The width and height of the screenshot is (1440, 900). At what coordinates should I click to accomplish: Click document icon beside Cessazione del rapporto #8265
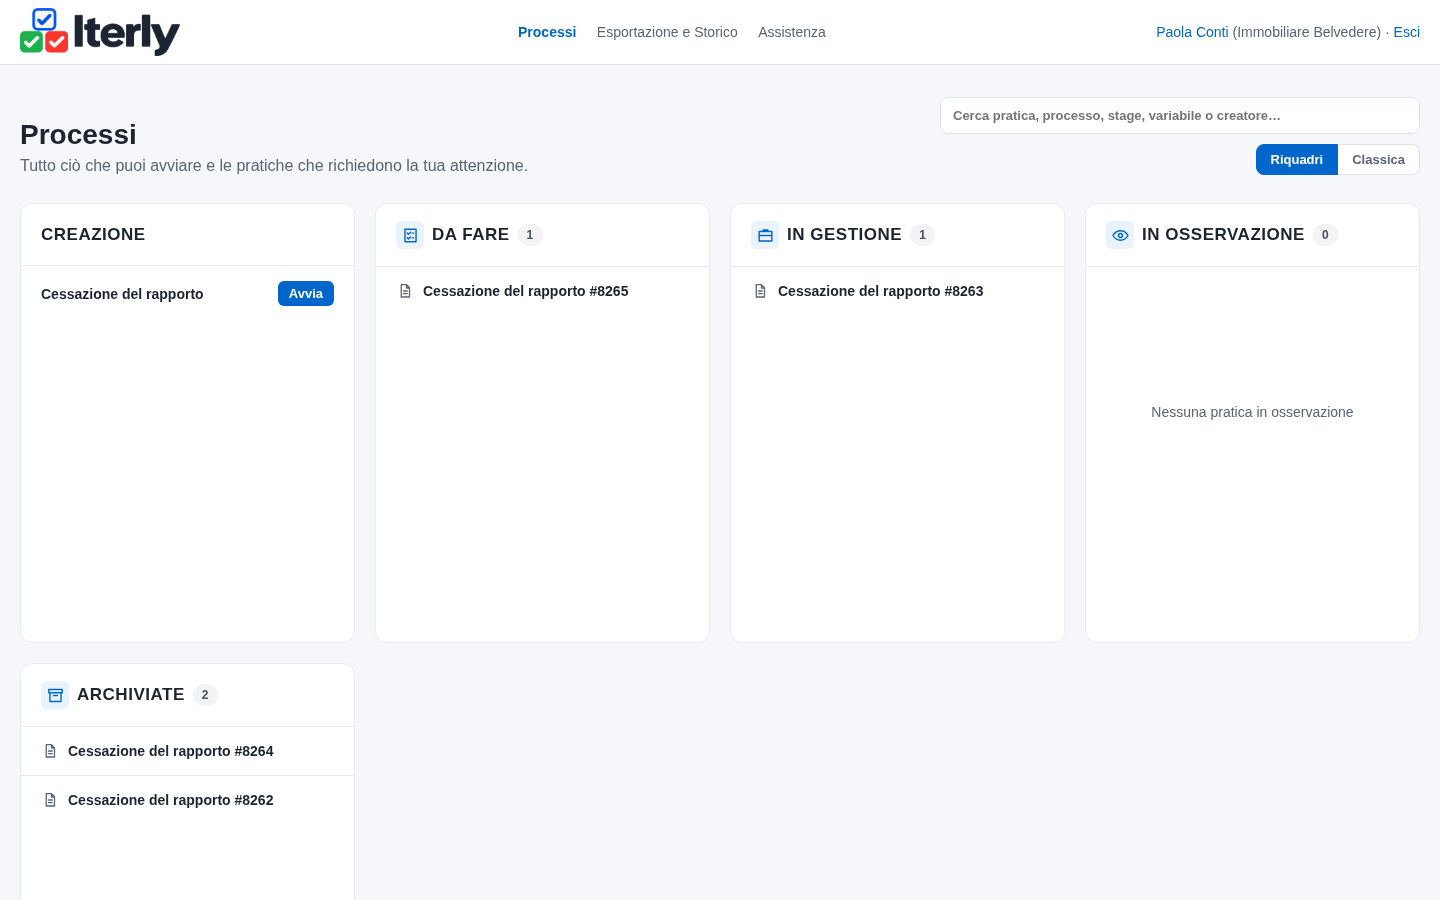405,291
